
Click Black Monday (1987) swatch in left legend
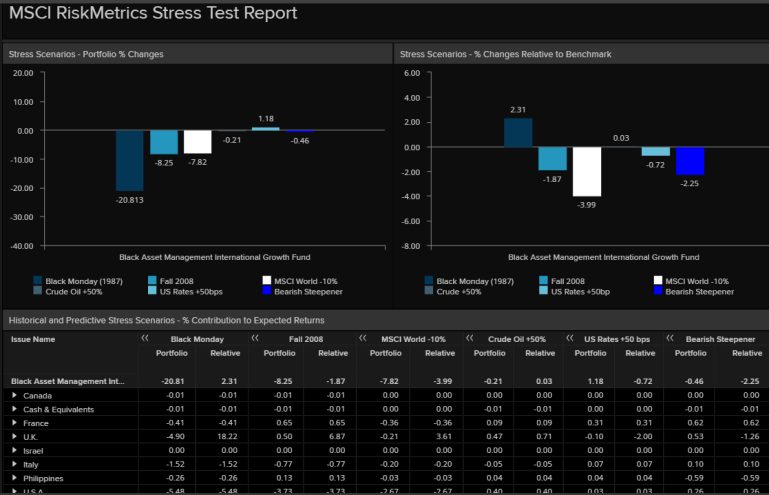pyautogui.click(x=37, y=281)
